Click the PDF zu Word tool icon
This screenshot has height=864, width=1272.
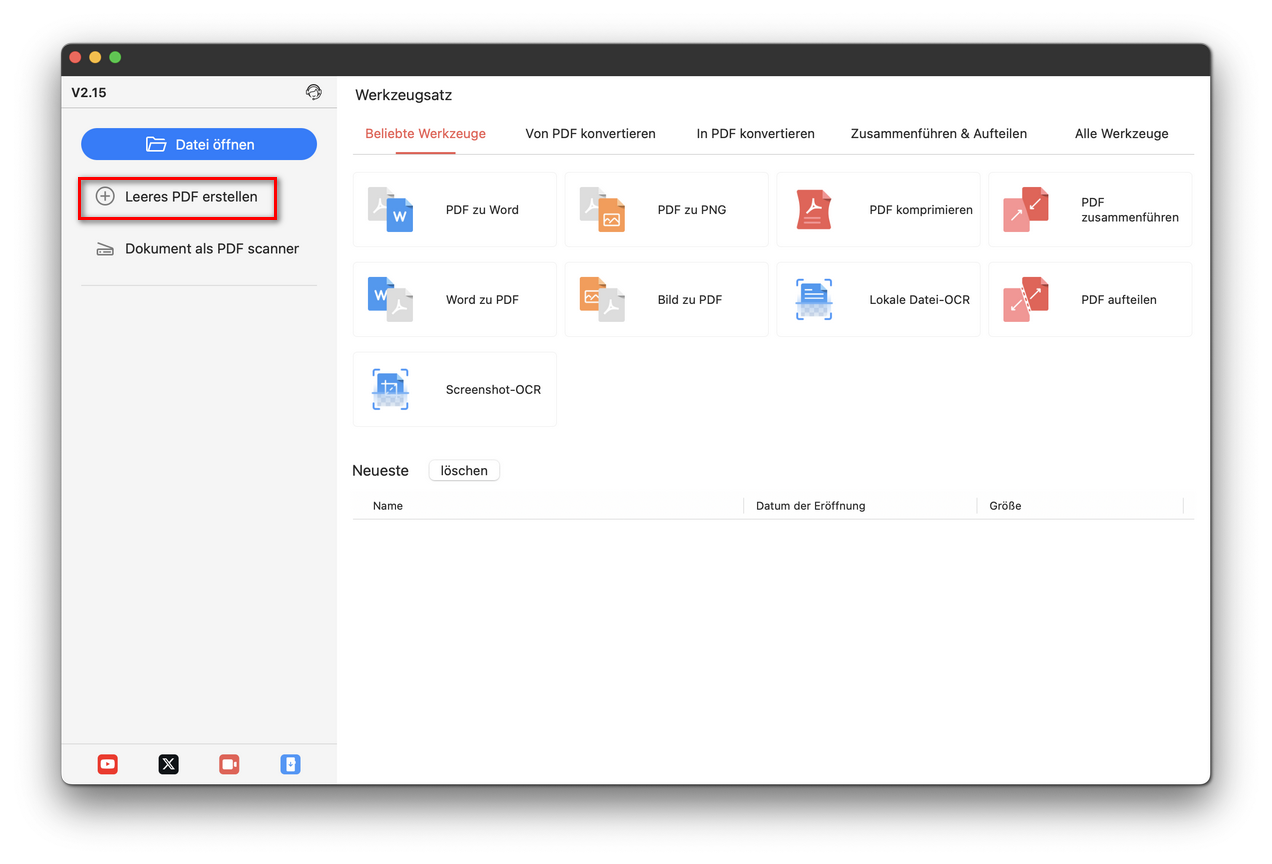pos(390,210)
